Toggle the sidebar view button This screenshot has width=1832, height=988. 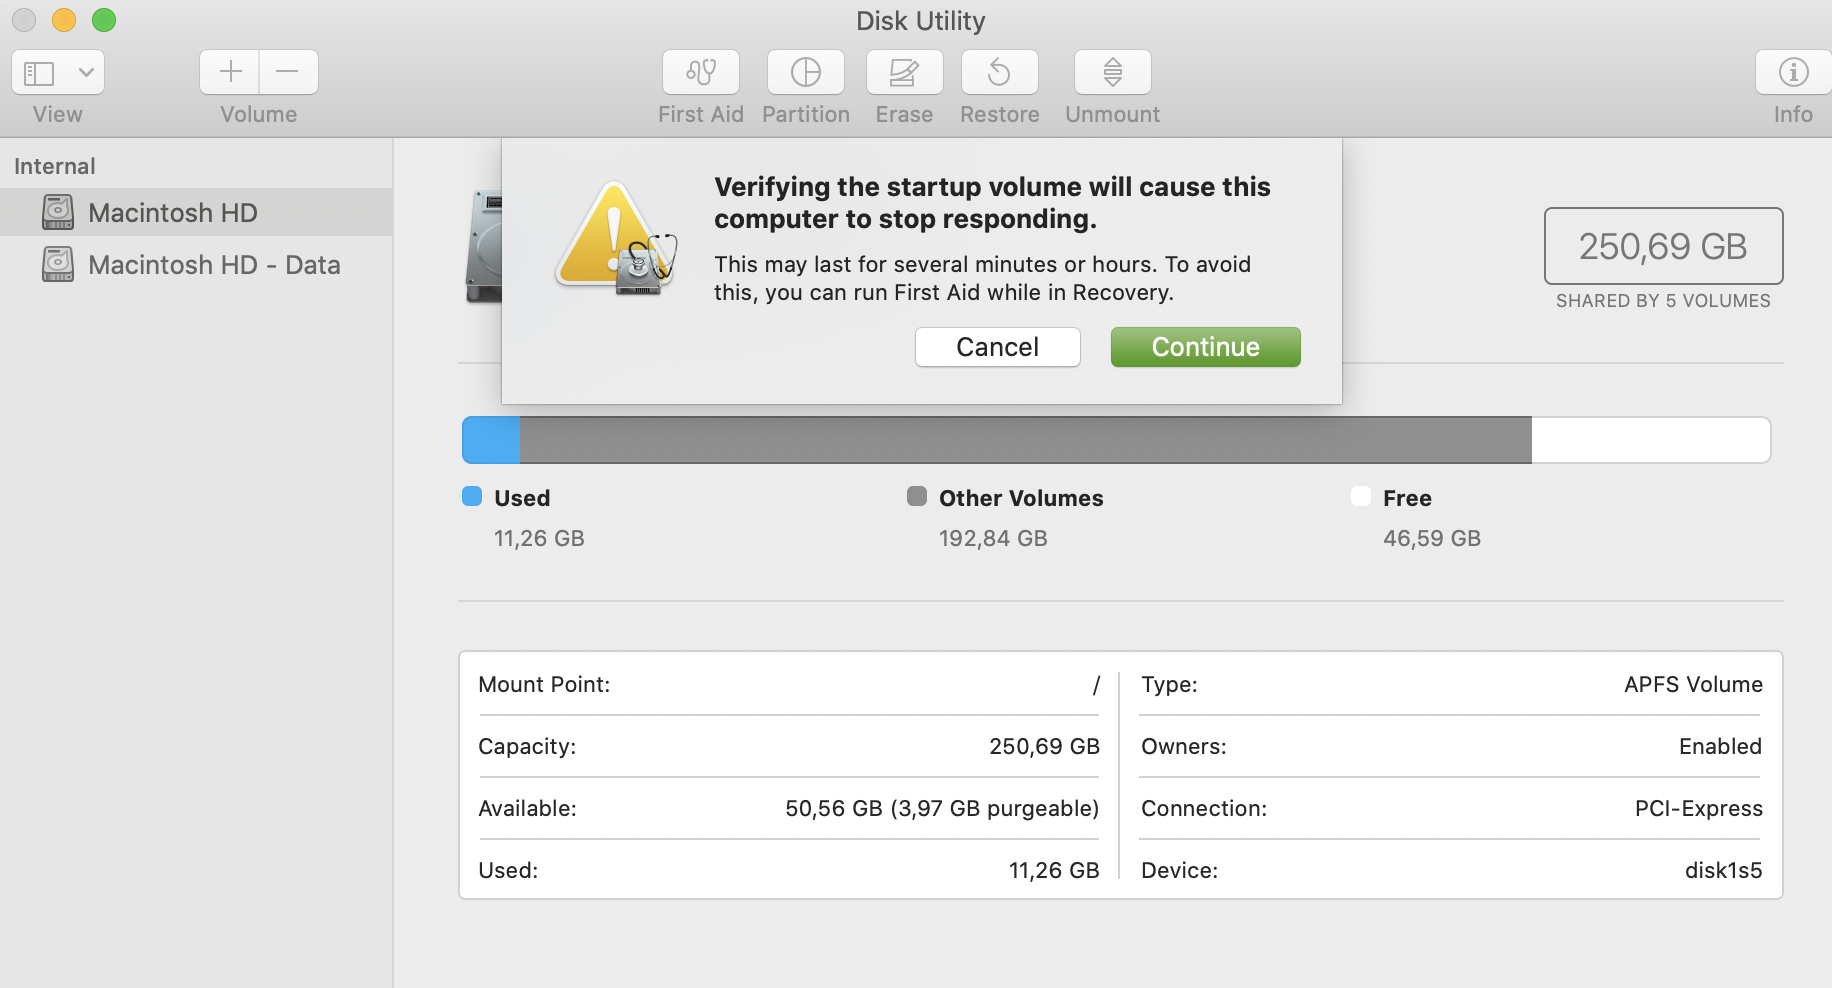pos(40,72)
